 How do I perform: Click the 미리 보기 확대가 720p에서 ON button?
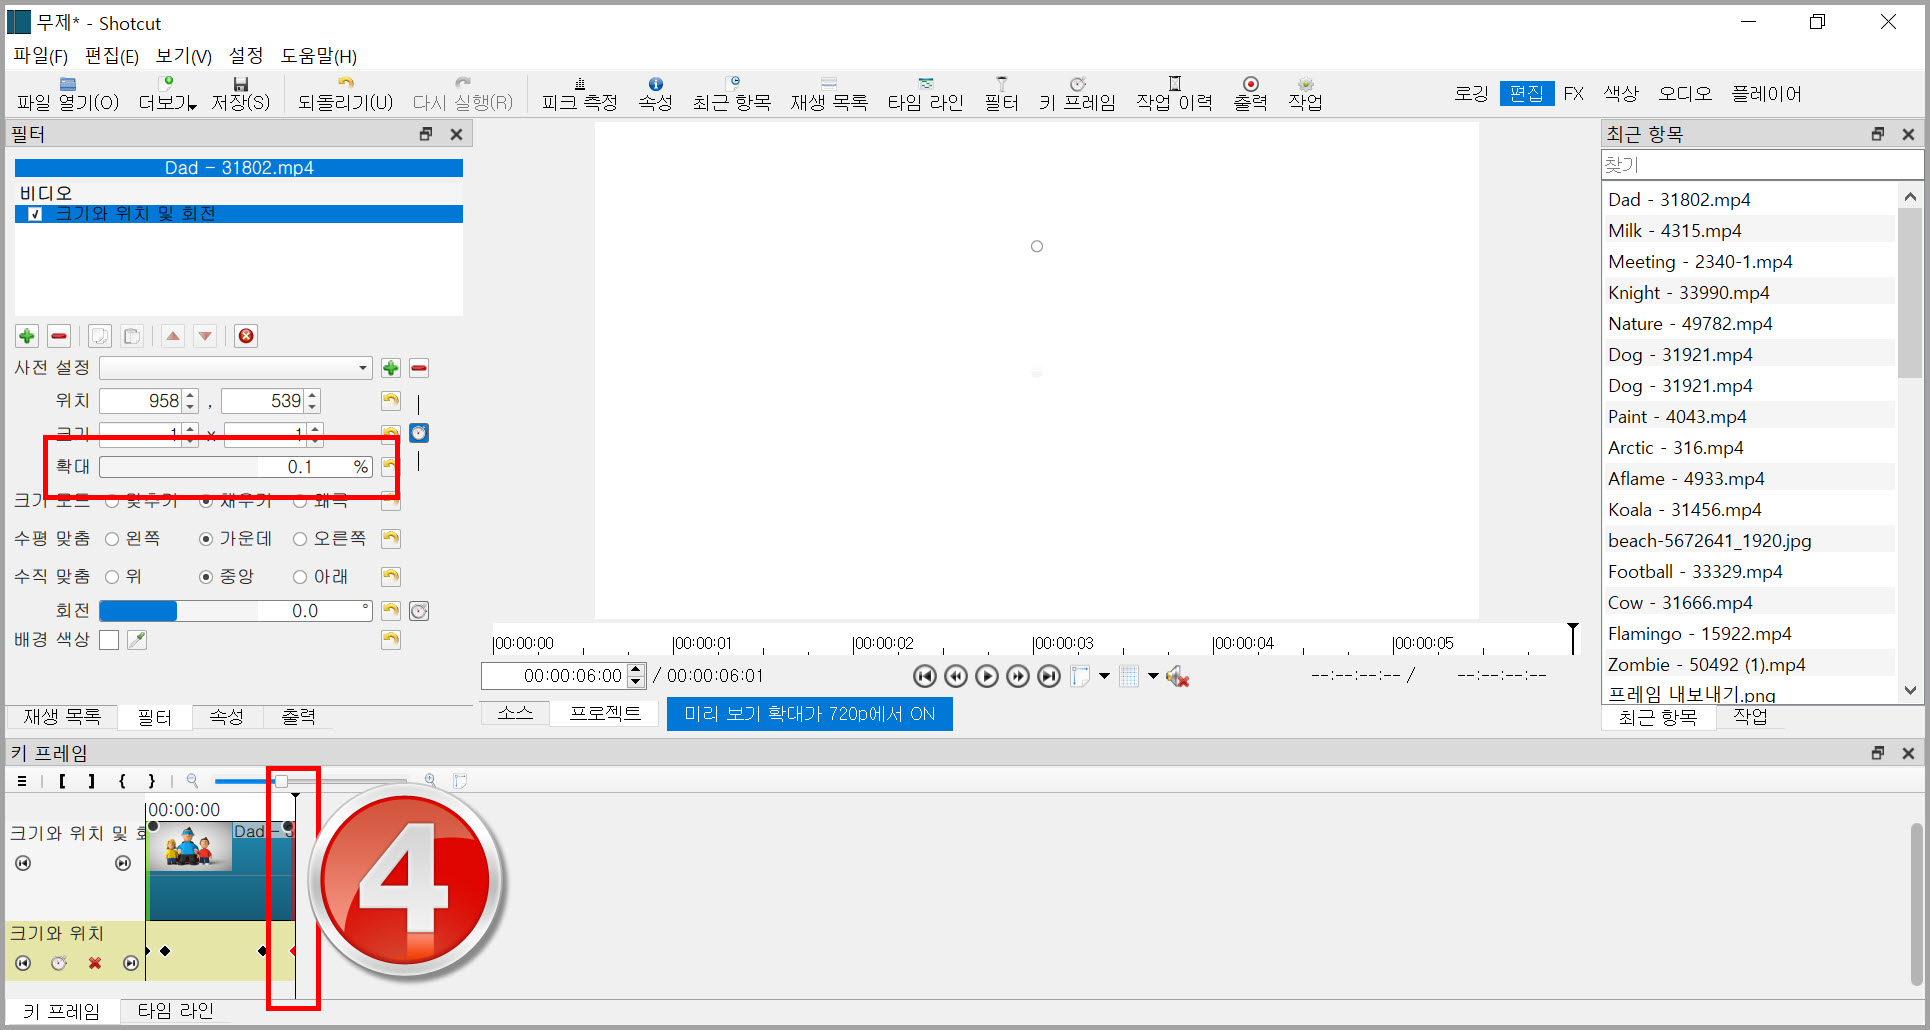[x=810, y=714]
